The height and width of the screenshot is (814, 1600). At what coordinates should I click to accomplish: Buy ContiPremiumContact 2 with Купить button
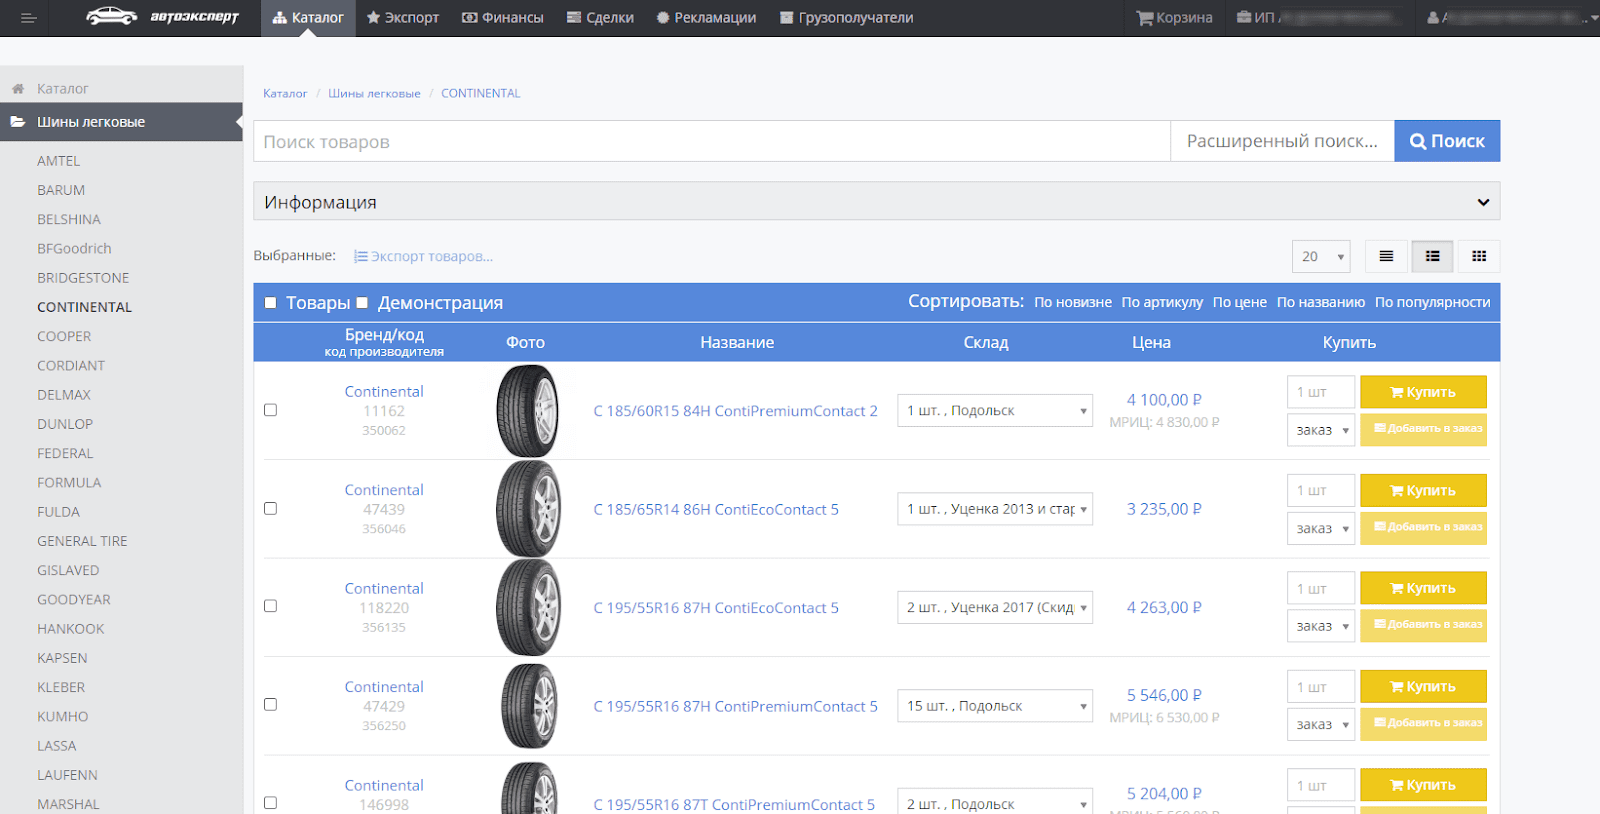click(1423, 392)
